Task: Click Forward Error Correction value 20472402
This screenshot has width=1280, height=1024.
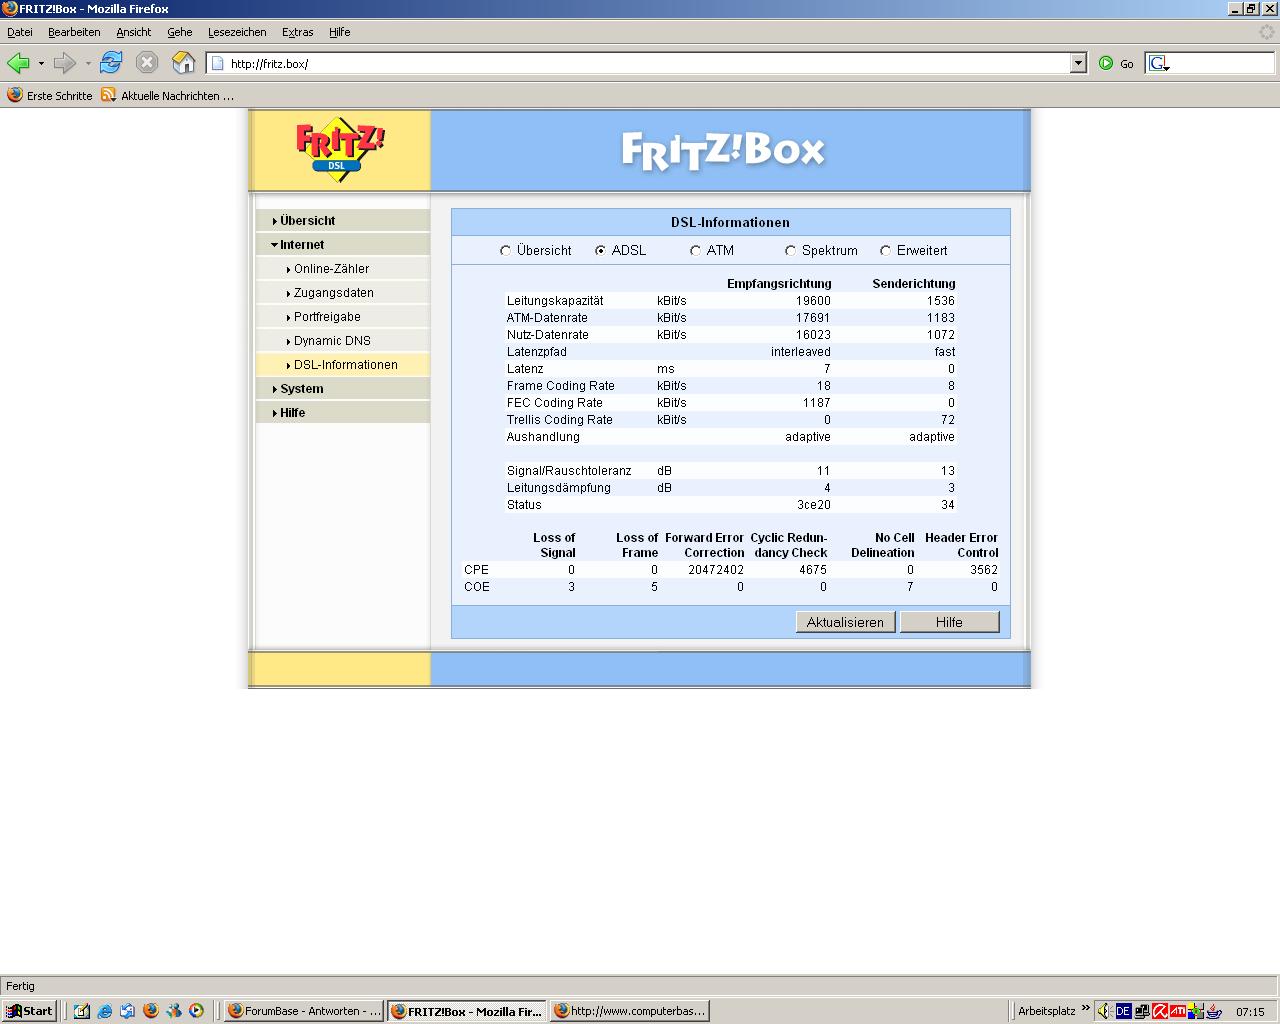Action: click(x=716, y=570)
